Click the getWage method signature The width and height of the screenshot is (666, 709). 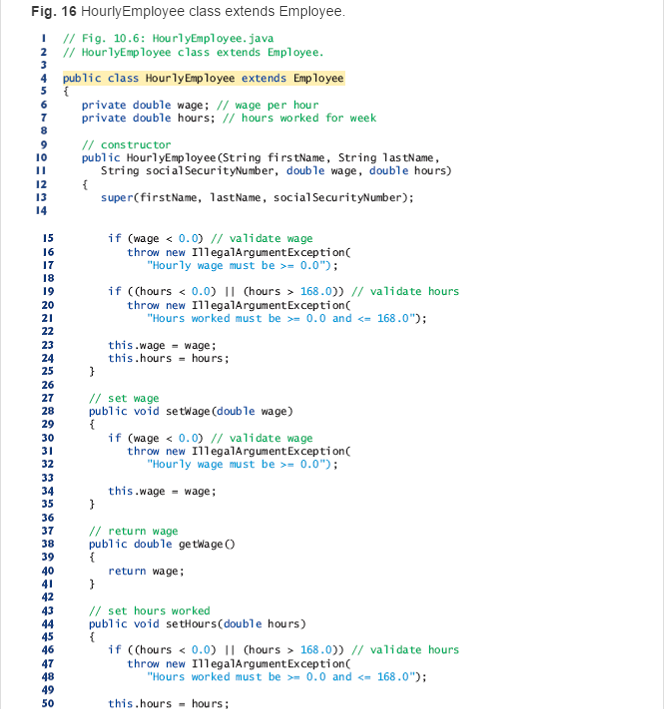[x=166, y=544]
